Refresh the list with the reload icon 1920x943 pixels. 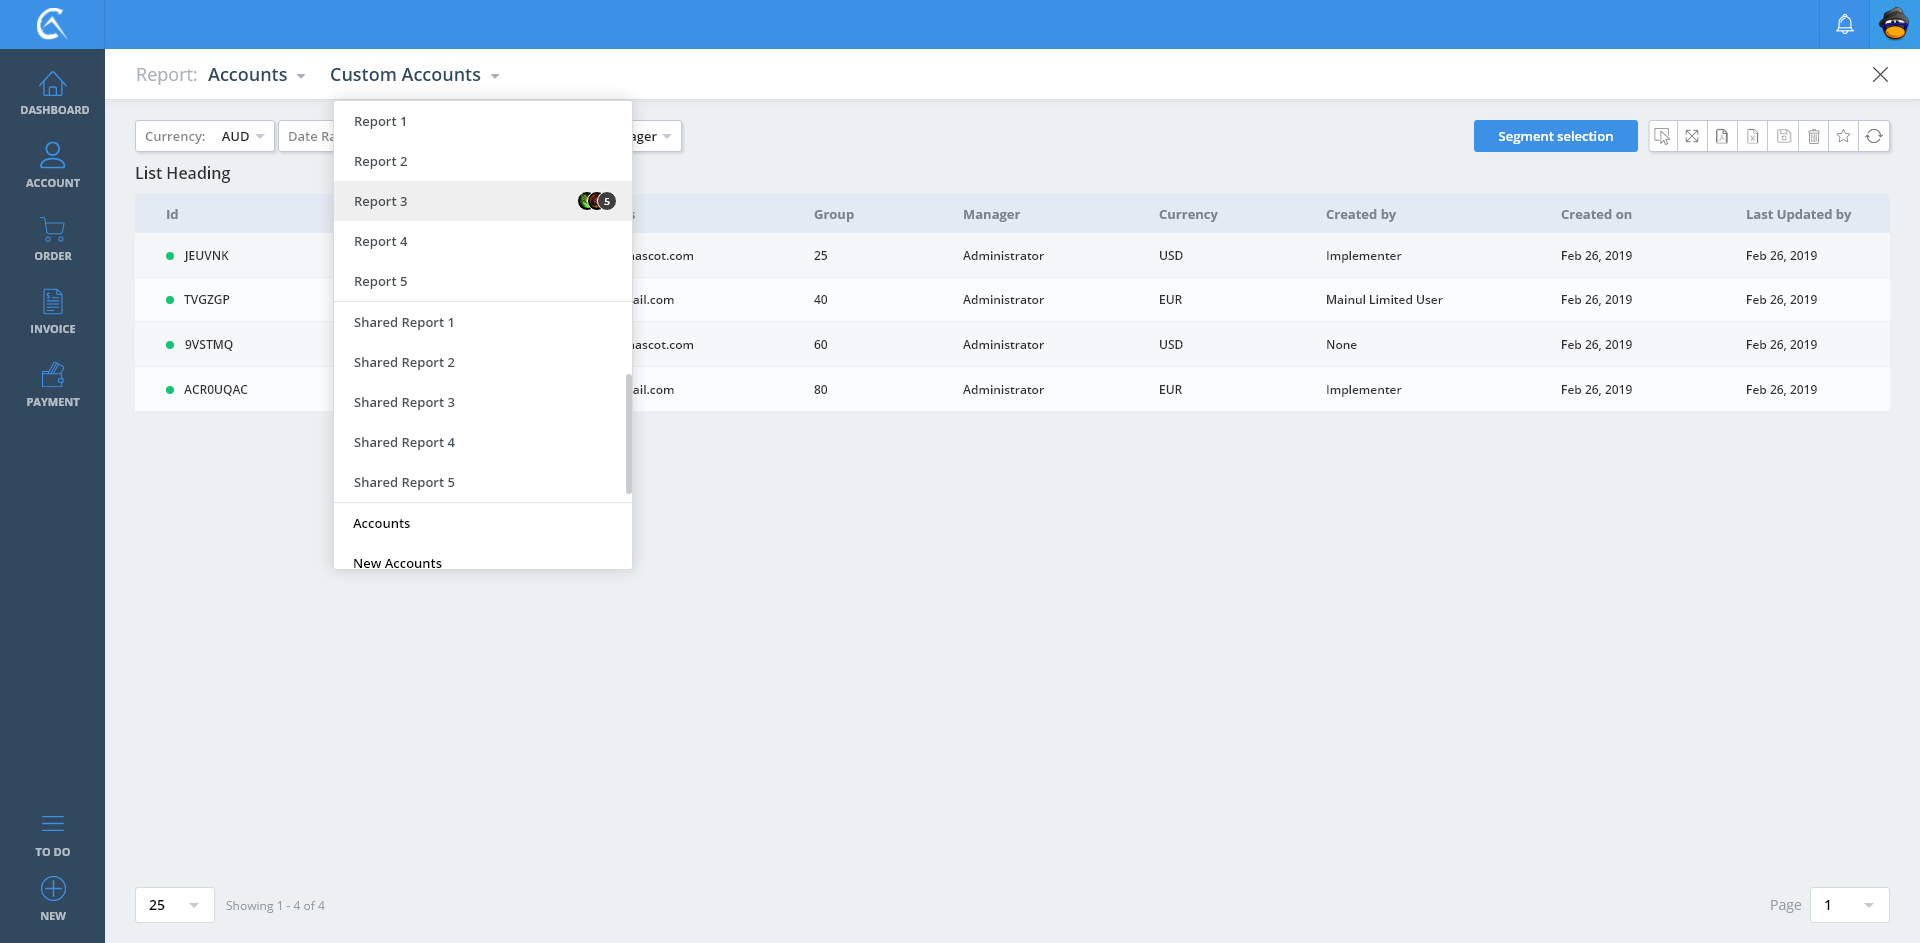pos(1874,136)
